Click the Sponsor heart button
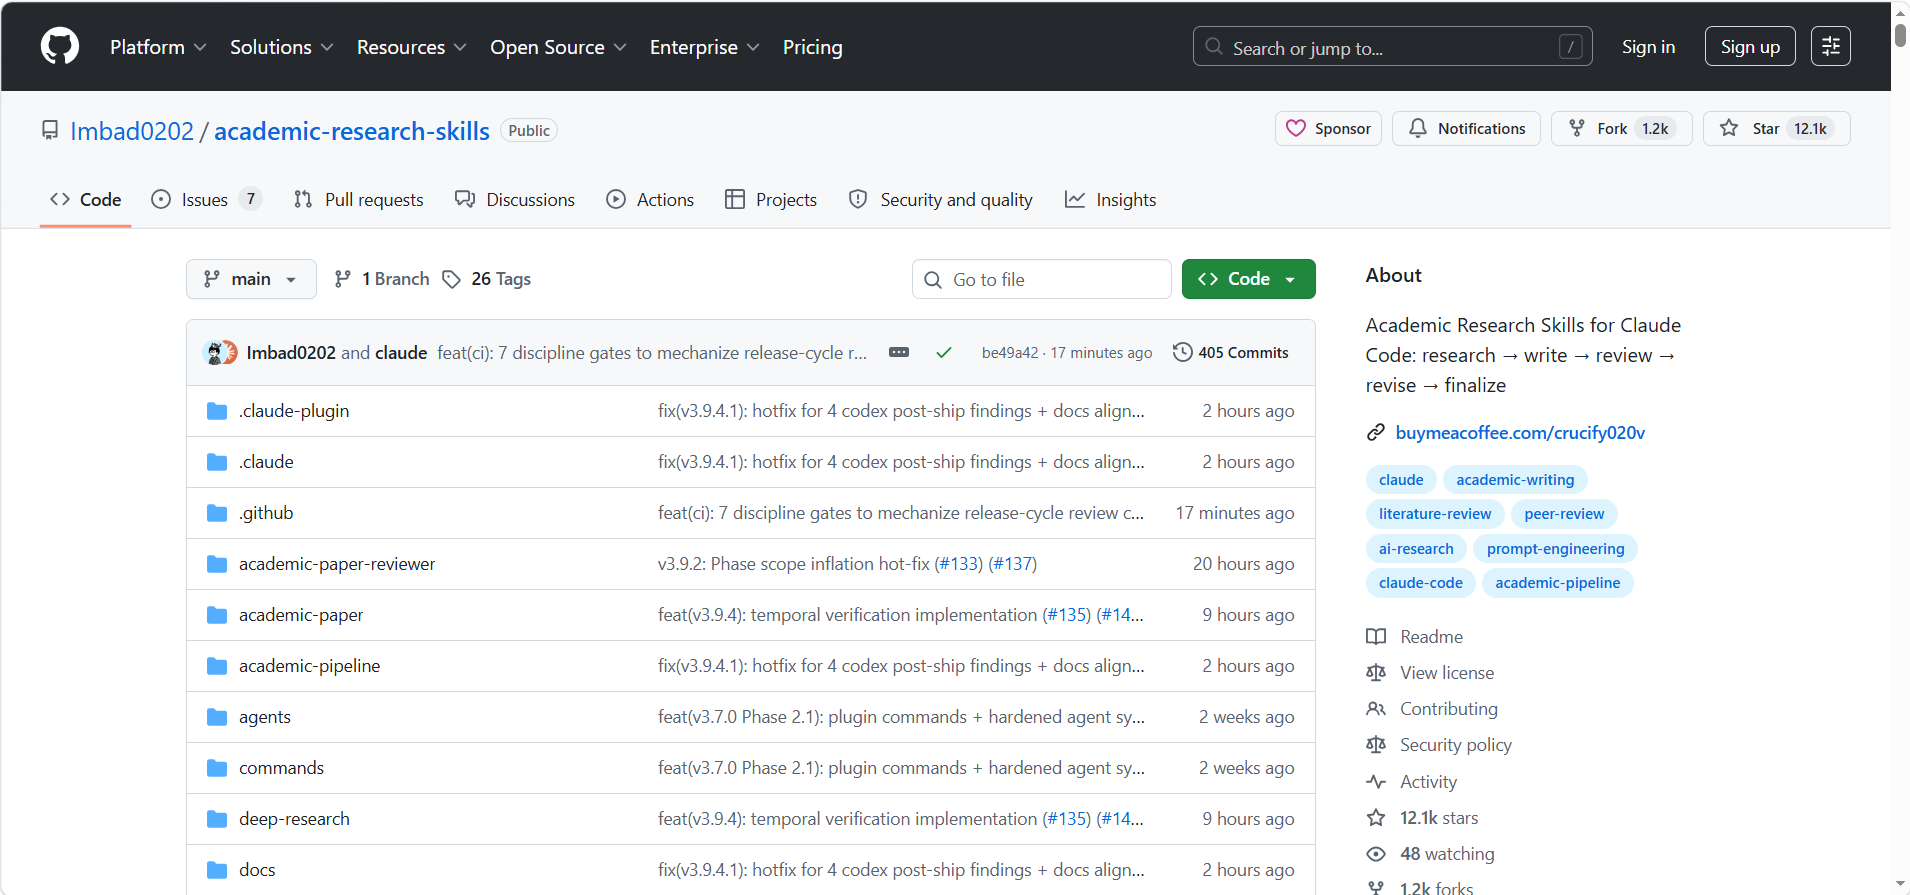Viewport: 1910px width, 895px height. point(1328,128)
